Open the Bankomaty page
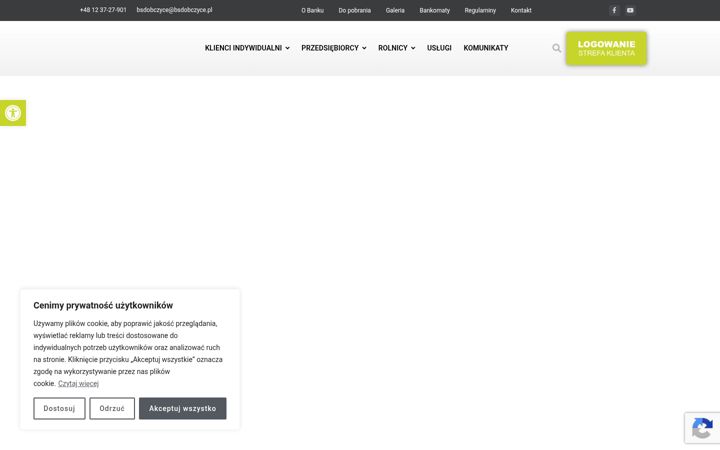Image resolution: width=720 pixels, height=450 pixels. click(x=434, y=10)
